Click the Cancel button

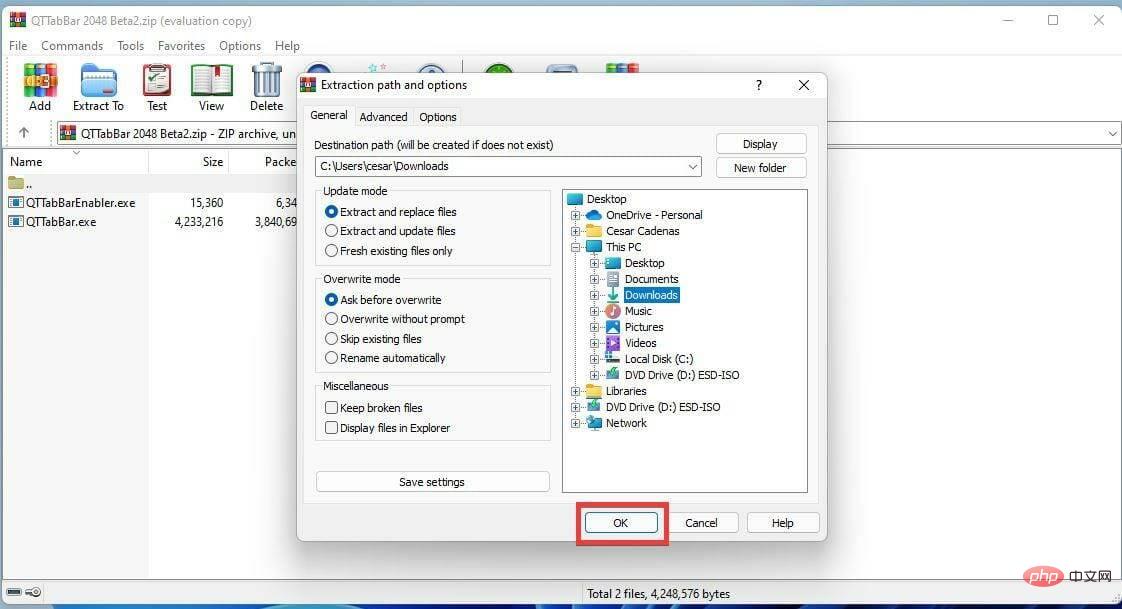[701, 522]
